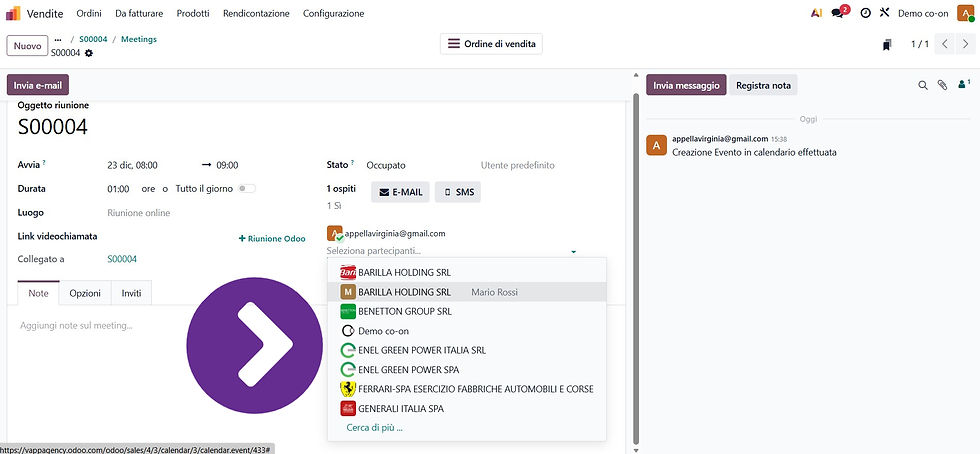
Task: Click the followers person icon
Action: [x=964, y=84]
